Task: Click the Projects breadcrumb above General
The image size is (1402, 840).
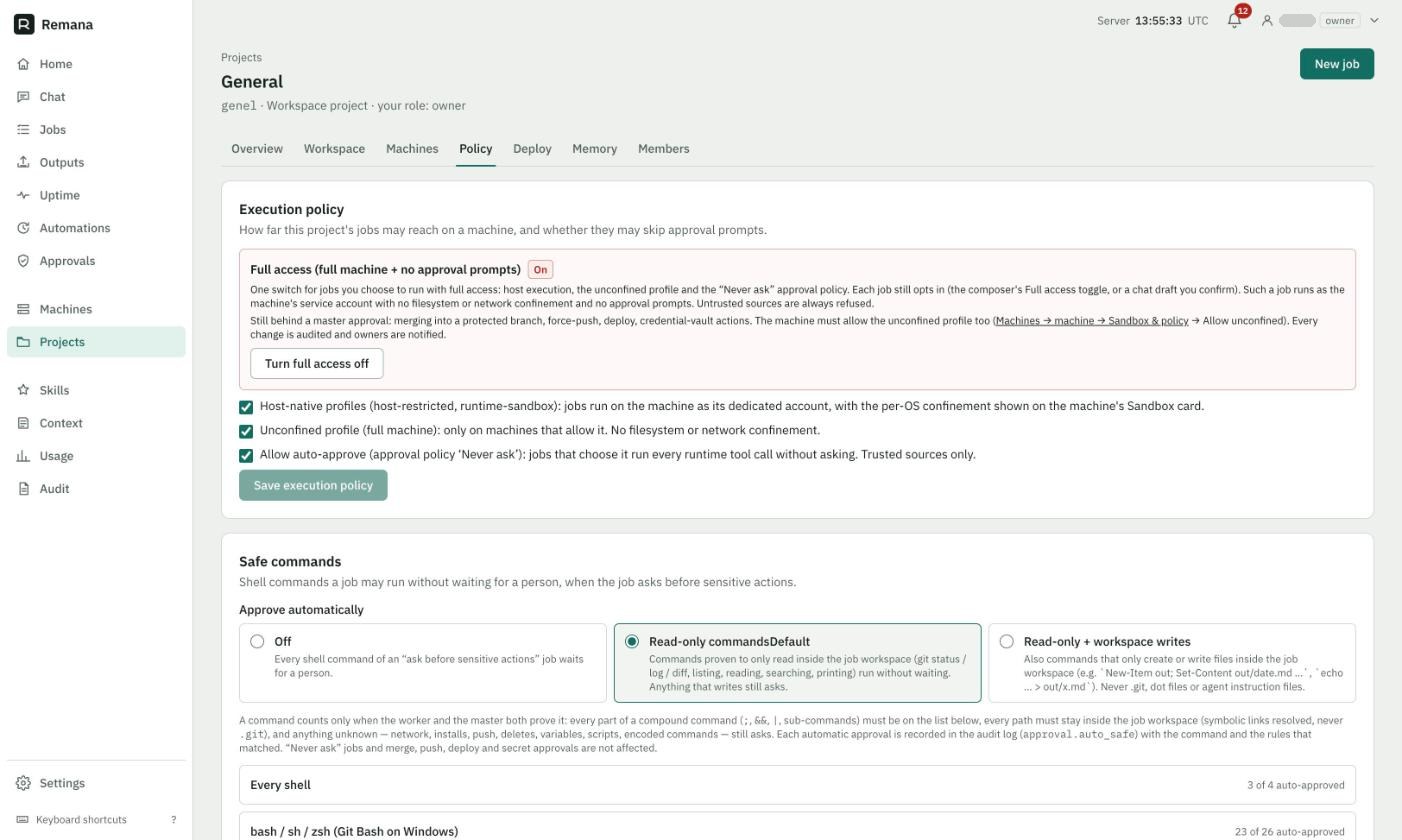Action: click(x=242, y=58)
